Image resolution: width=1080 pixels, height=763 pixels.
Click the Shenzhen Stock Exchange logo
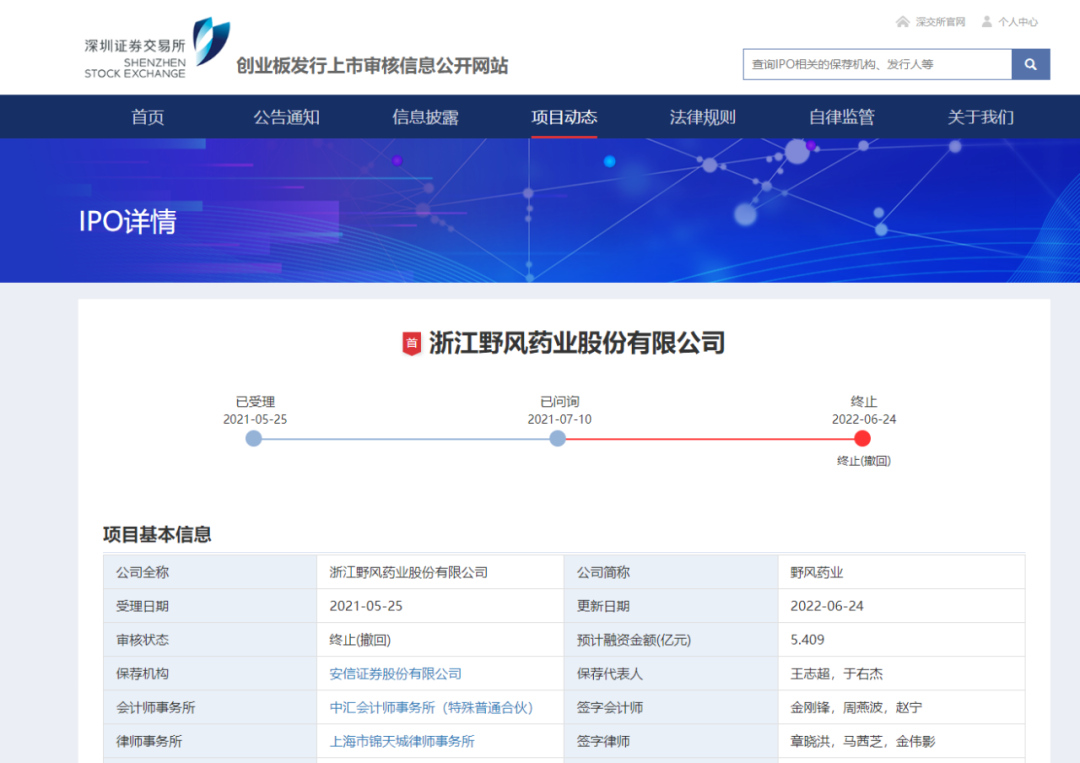[157, 48]
